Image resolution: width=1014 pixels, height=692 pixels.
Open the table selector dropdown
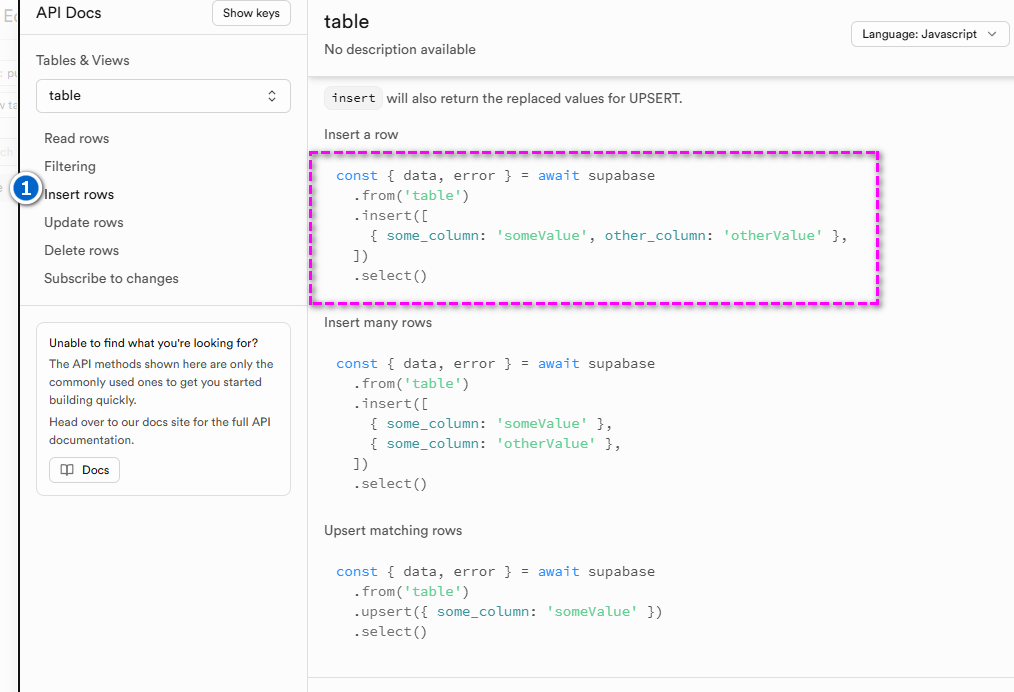(163, 96)
